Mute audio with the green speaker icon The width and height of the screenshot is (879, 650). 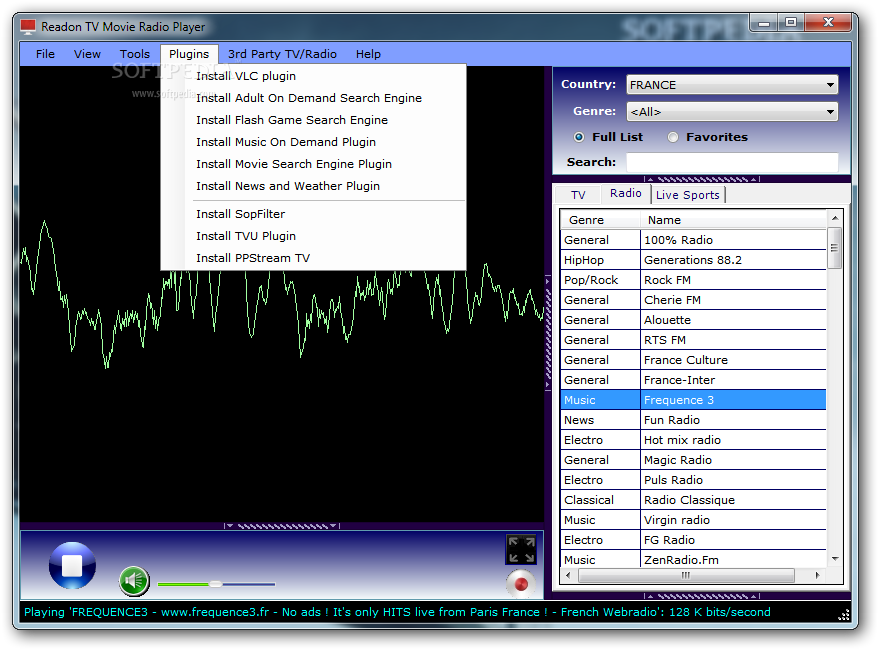point(134,581)
